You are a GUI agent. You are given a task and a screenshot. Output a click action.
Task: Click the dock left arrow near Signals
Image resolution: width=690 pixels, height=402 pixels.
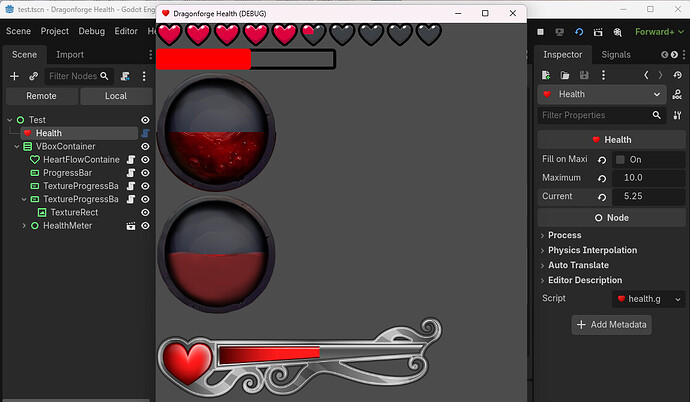point(664,55)
